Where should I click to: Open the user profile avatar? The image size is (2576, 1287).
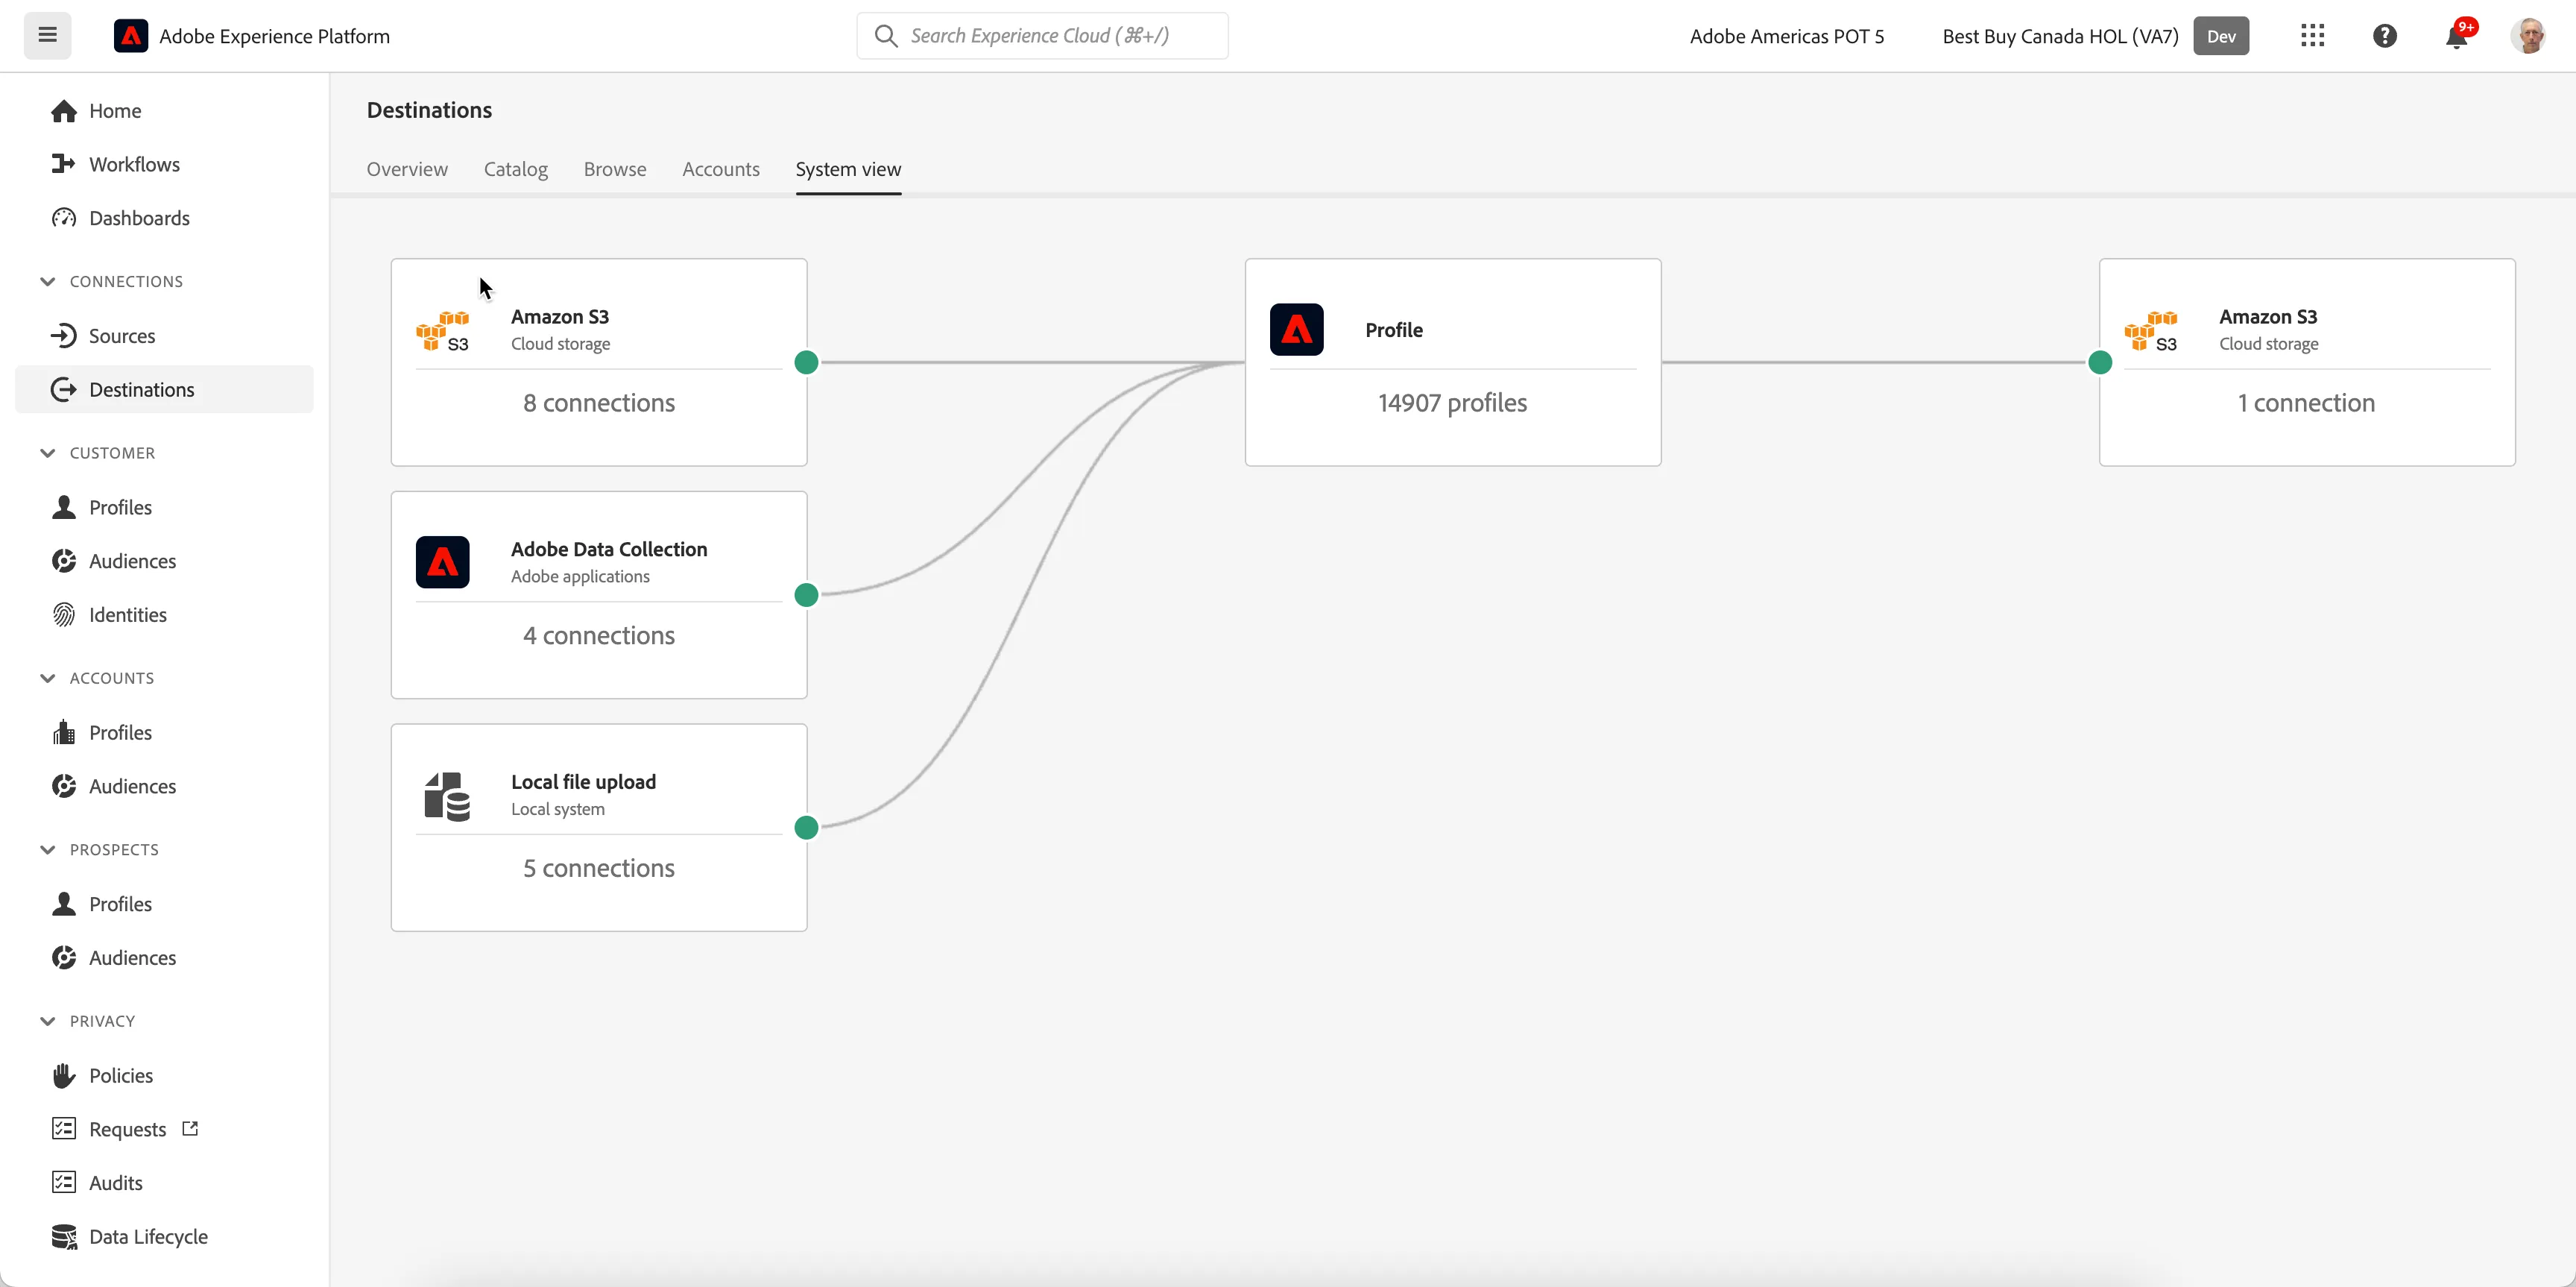[2529, 36]
